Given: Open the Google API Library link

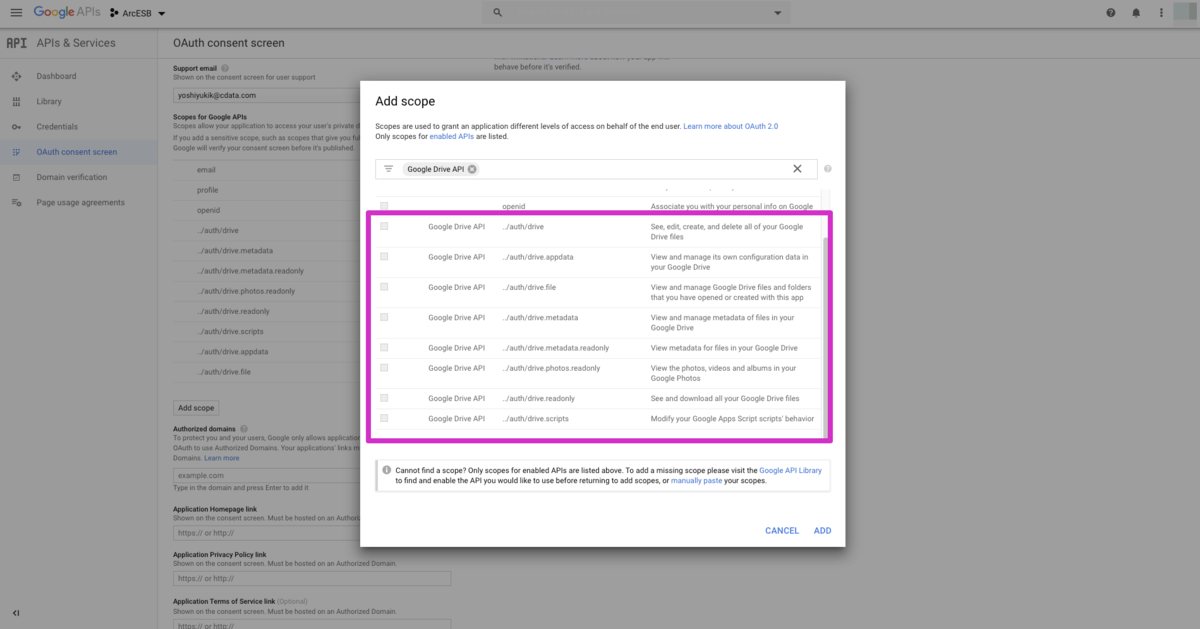Looking at the screenshot, I should point(790,469).
